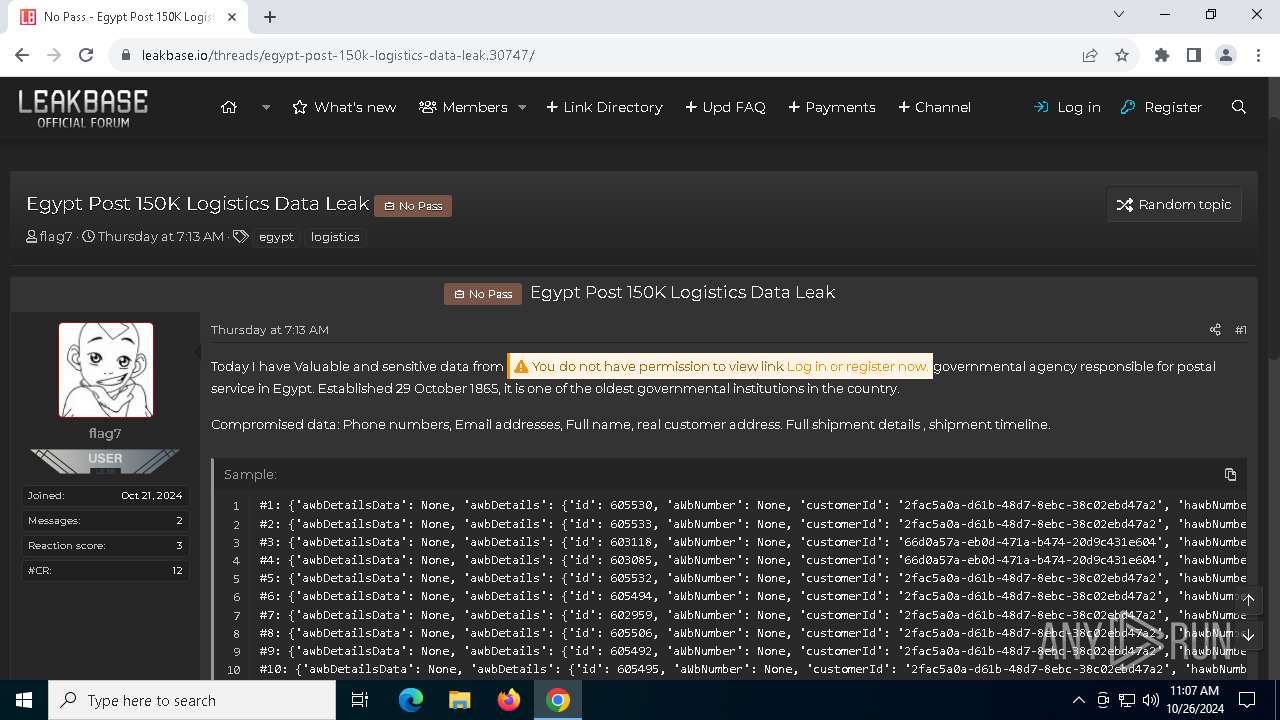The width and height of the screenshot is (1280, 720).
Task: Click the egypt tag
Action: [276, 237]
